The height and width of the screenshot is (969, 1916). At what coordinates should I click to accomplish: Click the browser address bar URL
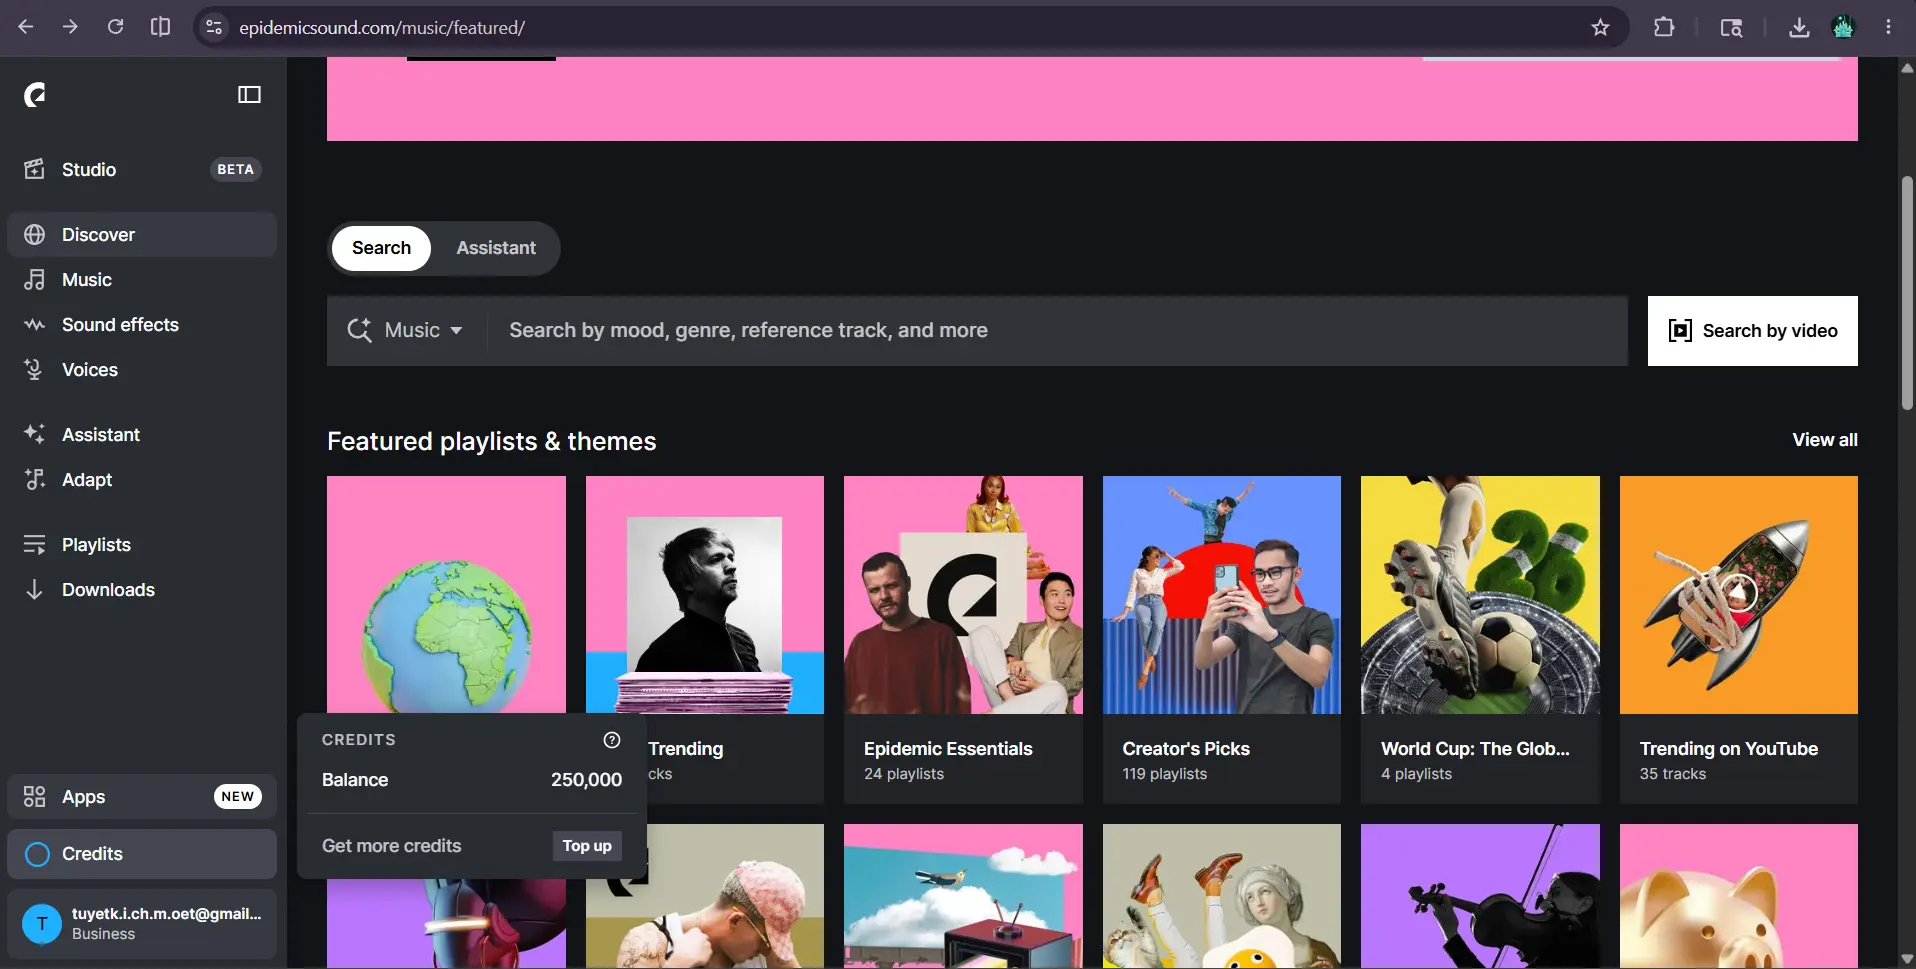click(382, 27)
